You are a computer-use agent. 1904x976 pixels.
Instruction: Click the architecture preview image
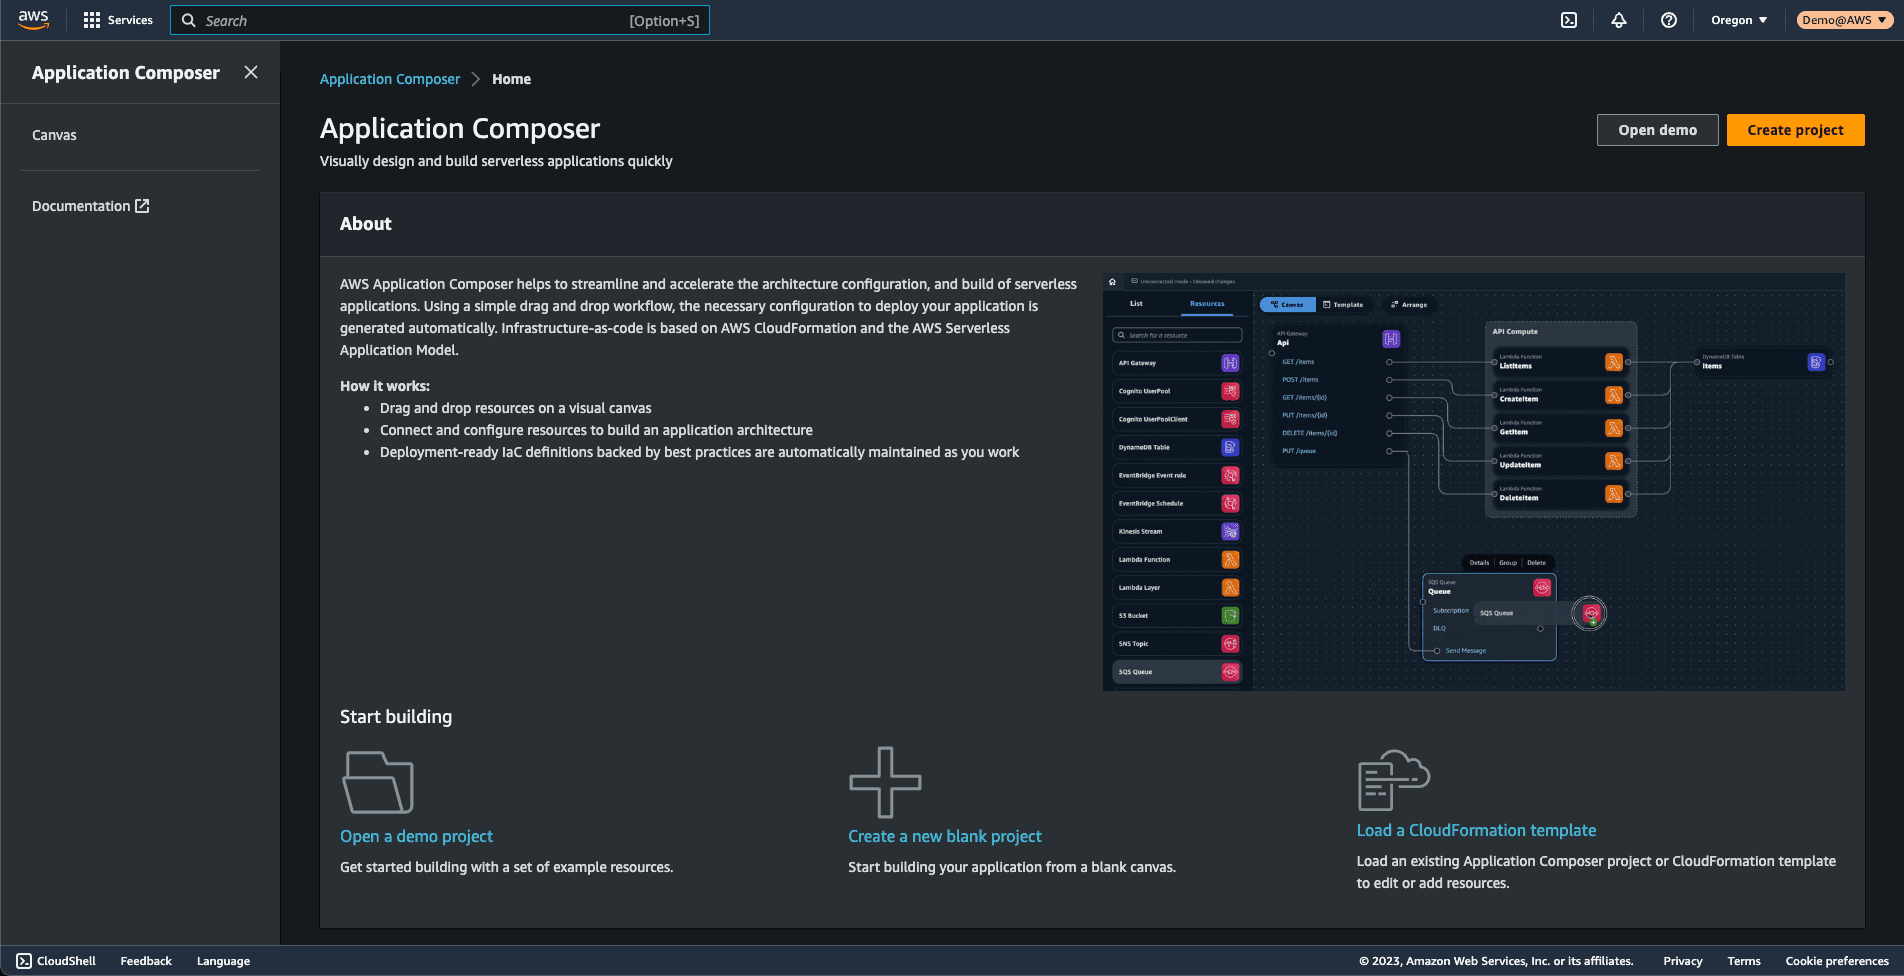[x=1473, y=481]
